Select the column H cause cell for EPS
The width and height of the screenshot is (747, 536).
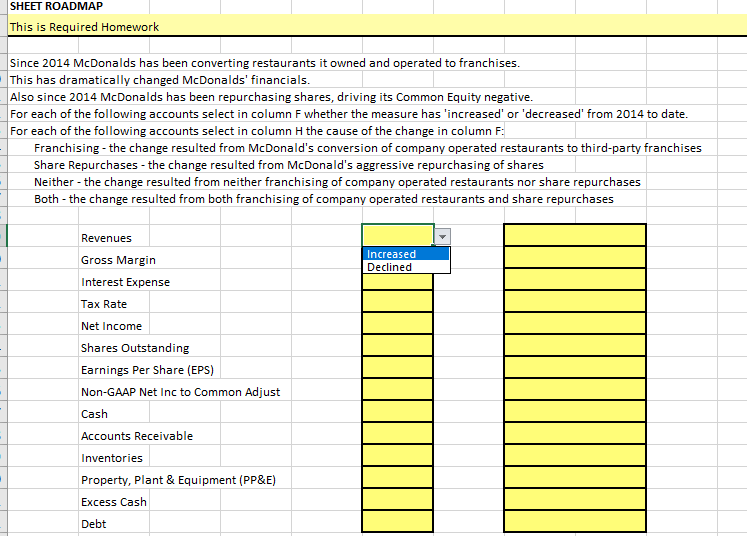pyautogui.click(x=575, y=367)
